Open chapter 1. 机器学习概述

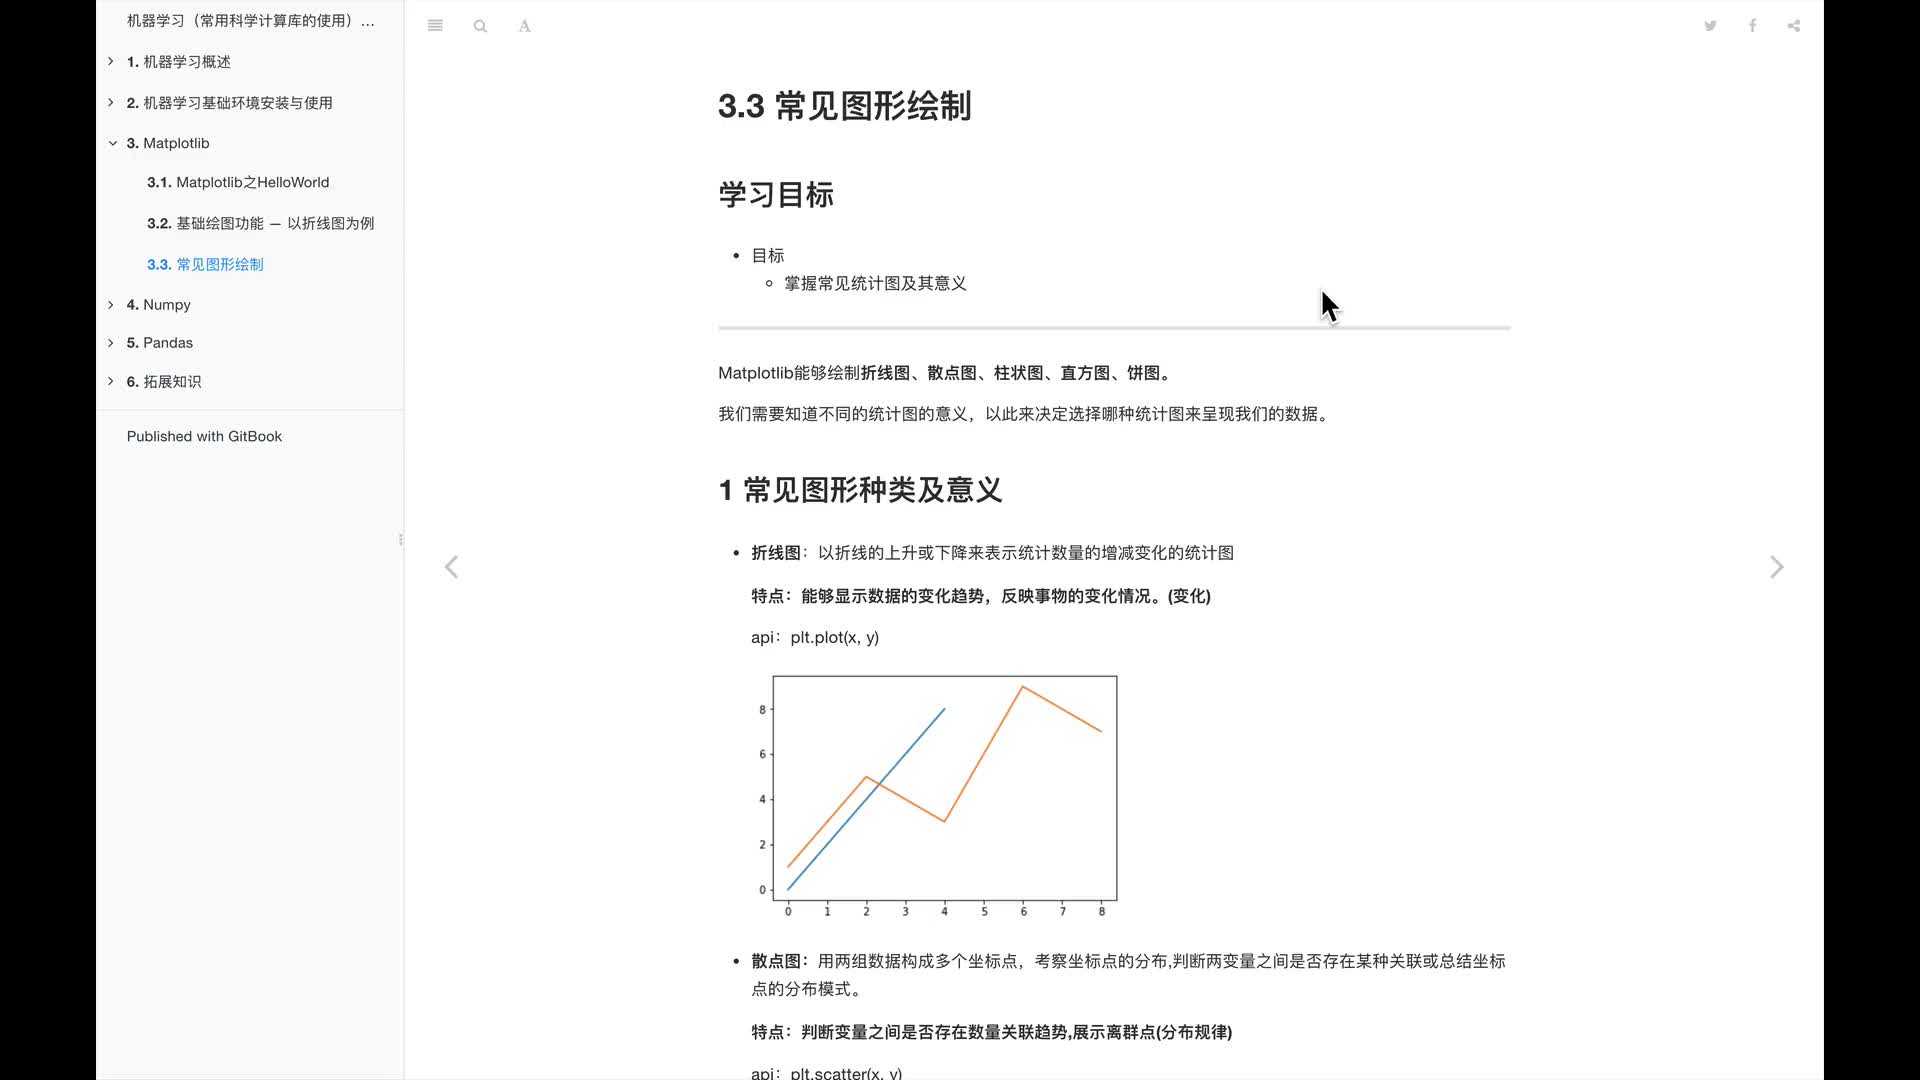(178, 62)
